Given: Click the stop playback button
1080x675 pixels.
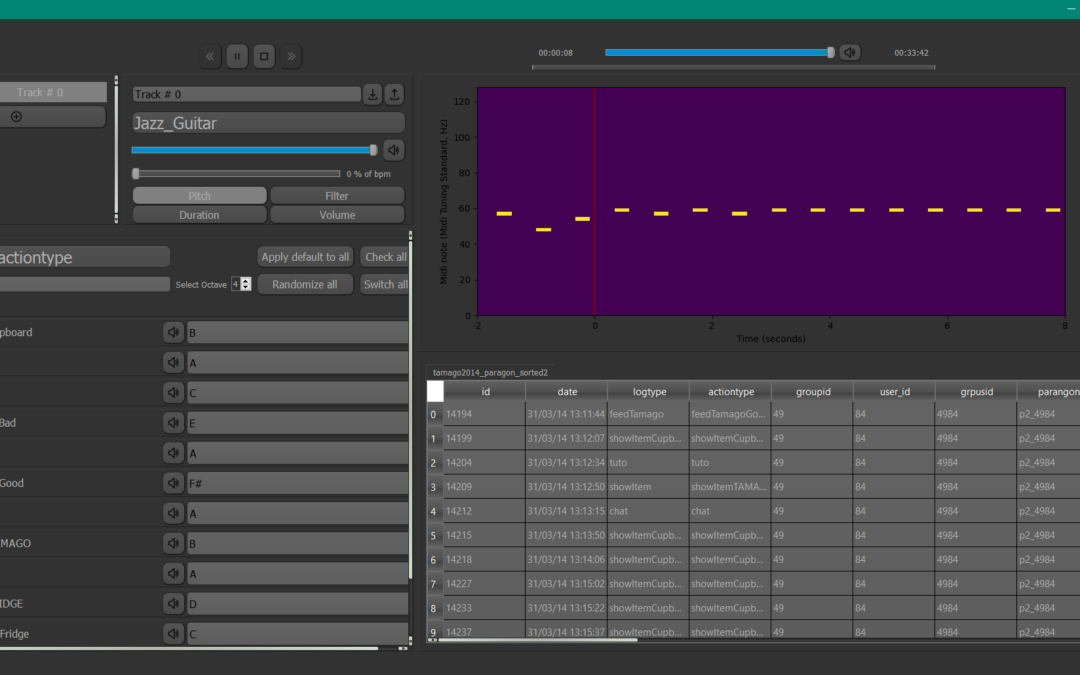Looking at the screenshot, I should [264, 56].
